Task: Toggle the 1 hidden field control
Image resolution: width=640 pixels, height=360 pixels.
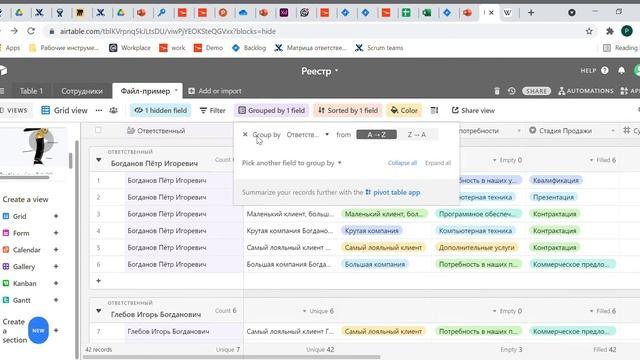Action: pyautogui.click(x=161, y=110)
